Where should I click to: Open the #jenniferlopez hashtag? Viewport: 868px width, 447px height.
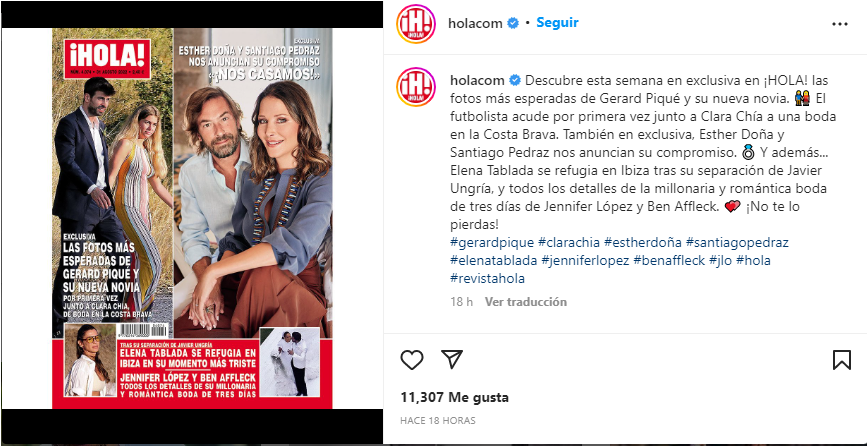[585, 260]
